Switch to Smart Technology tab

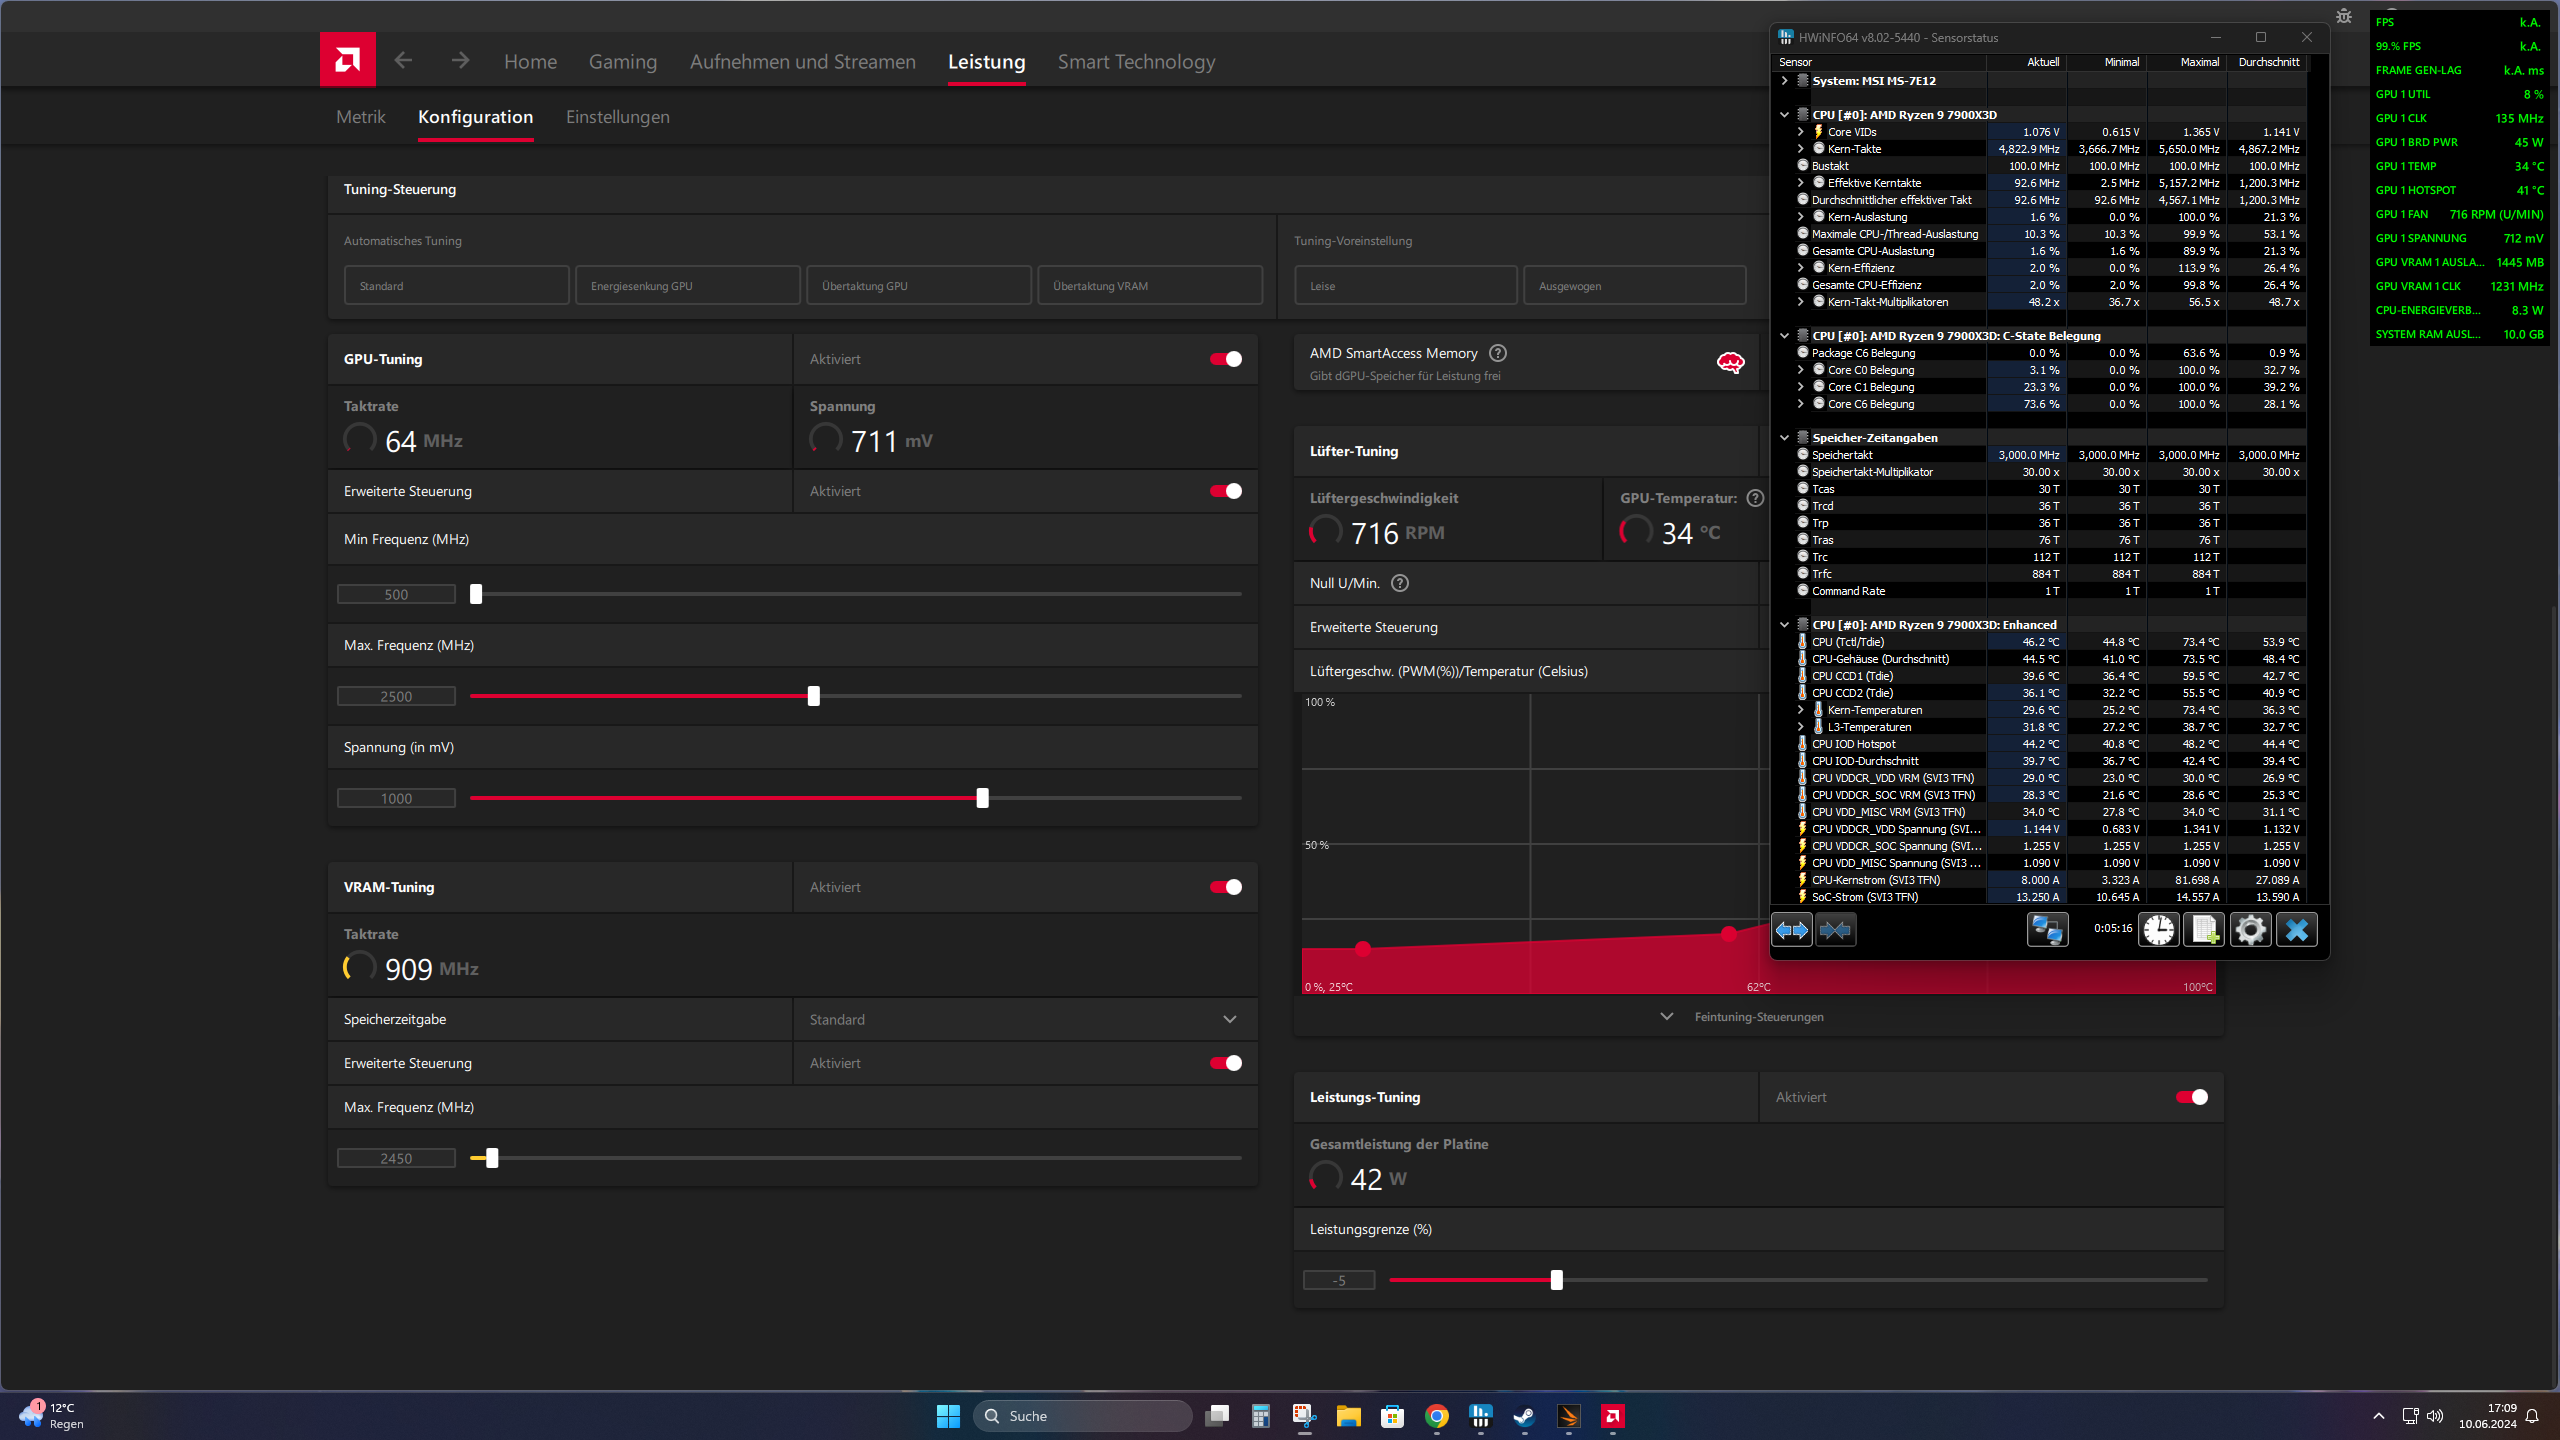1137,61
